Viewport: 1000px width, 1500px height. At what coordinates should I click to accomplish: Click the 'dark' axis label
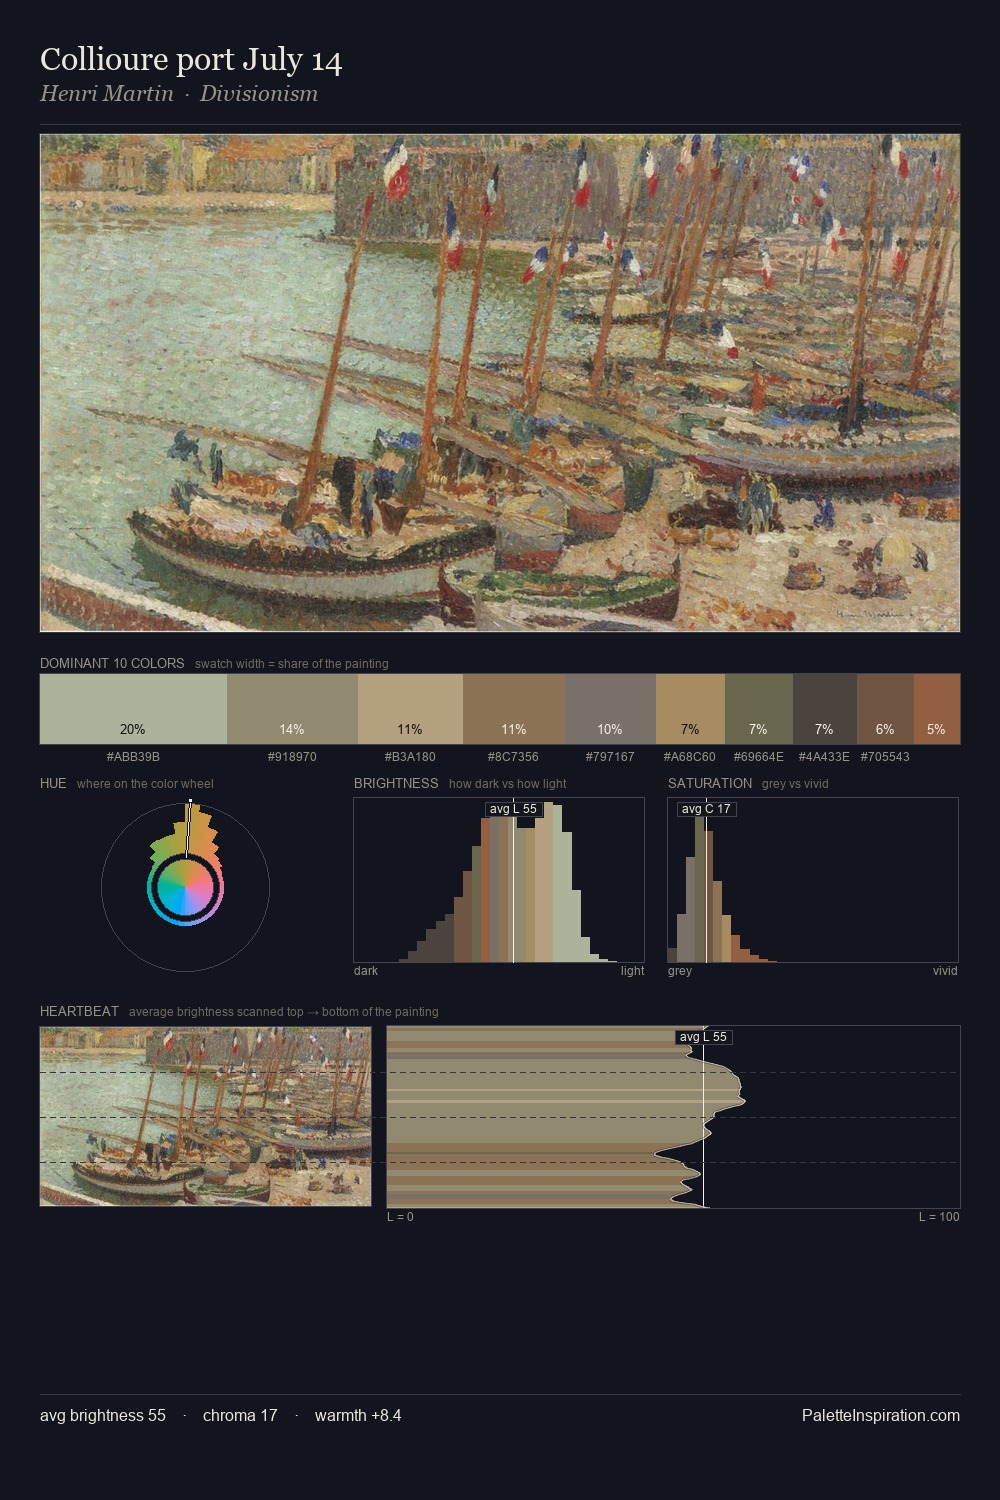click(366, 971)
